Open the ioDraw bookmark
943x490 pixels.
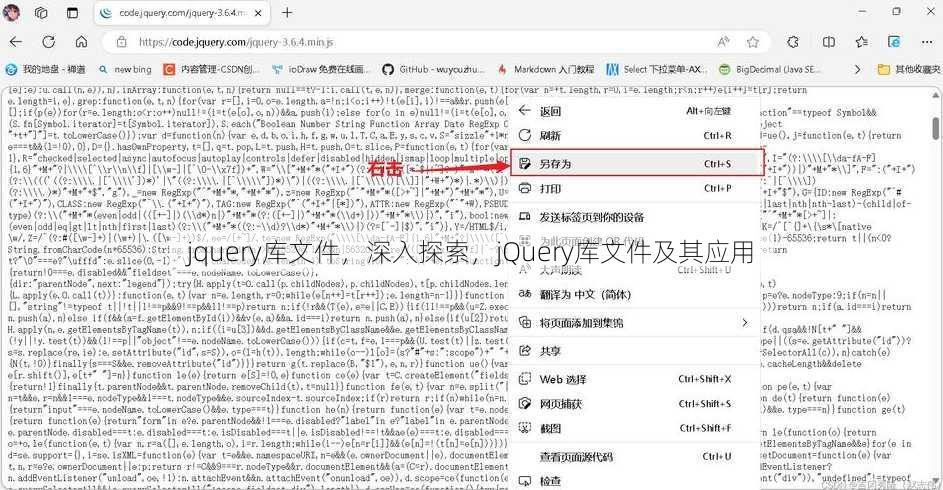click(321, 69)
